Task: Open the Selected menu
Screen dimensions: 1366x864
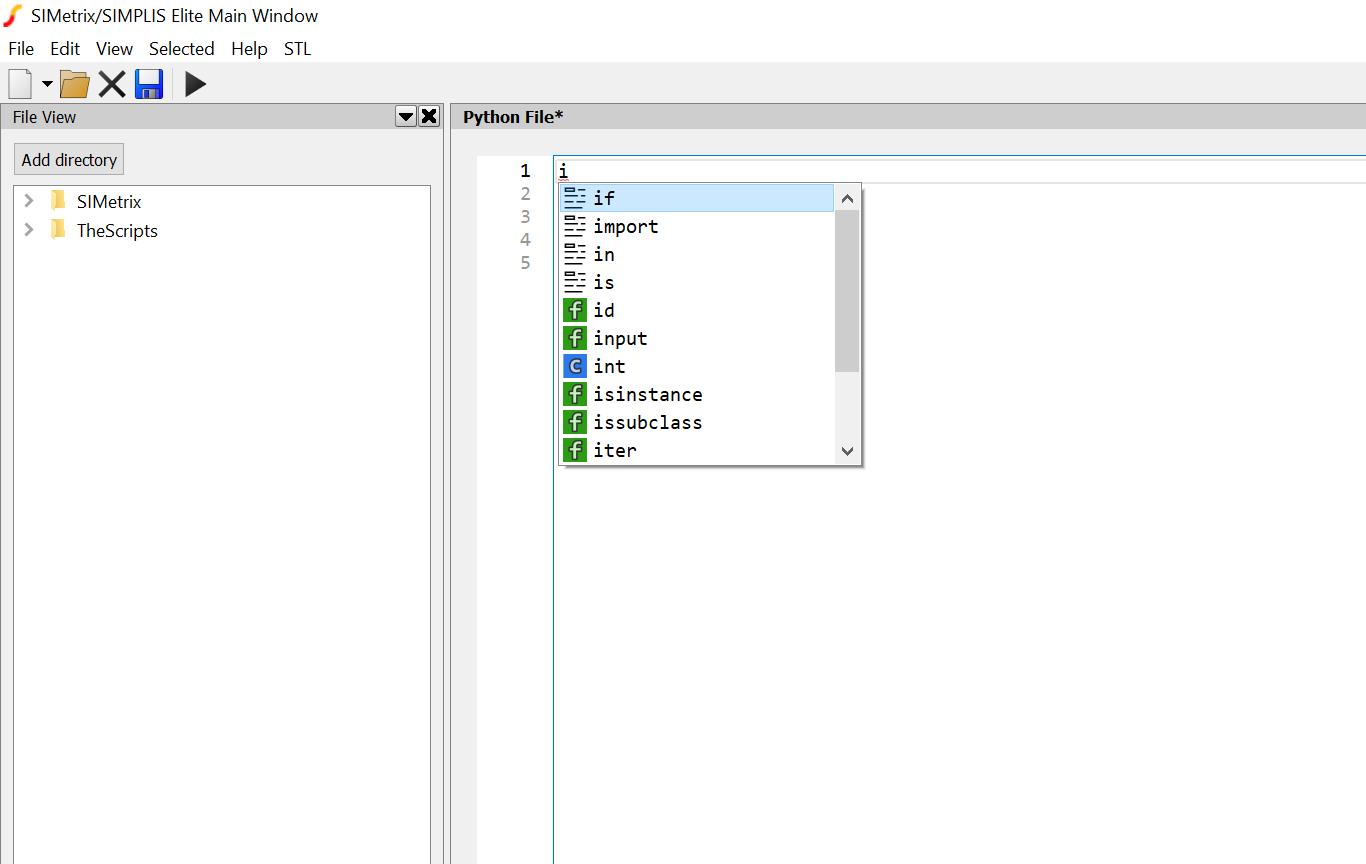Action: tap(181, 49)
